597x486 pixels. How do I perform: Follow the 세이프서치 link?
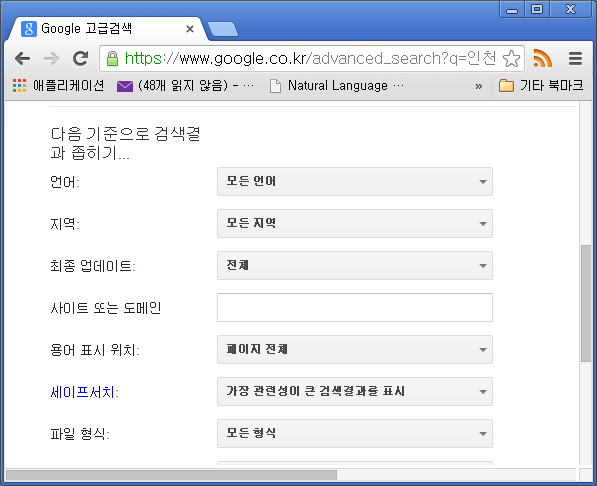pyautogui.click(x=84, y=392)
